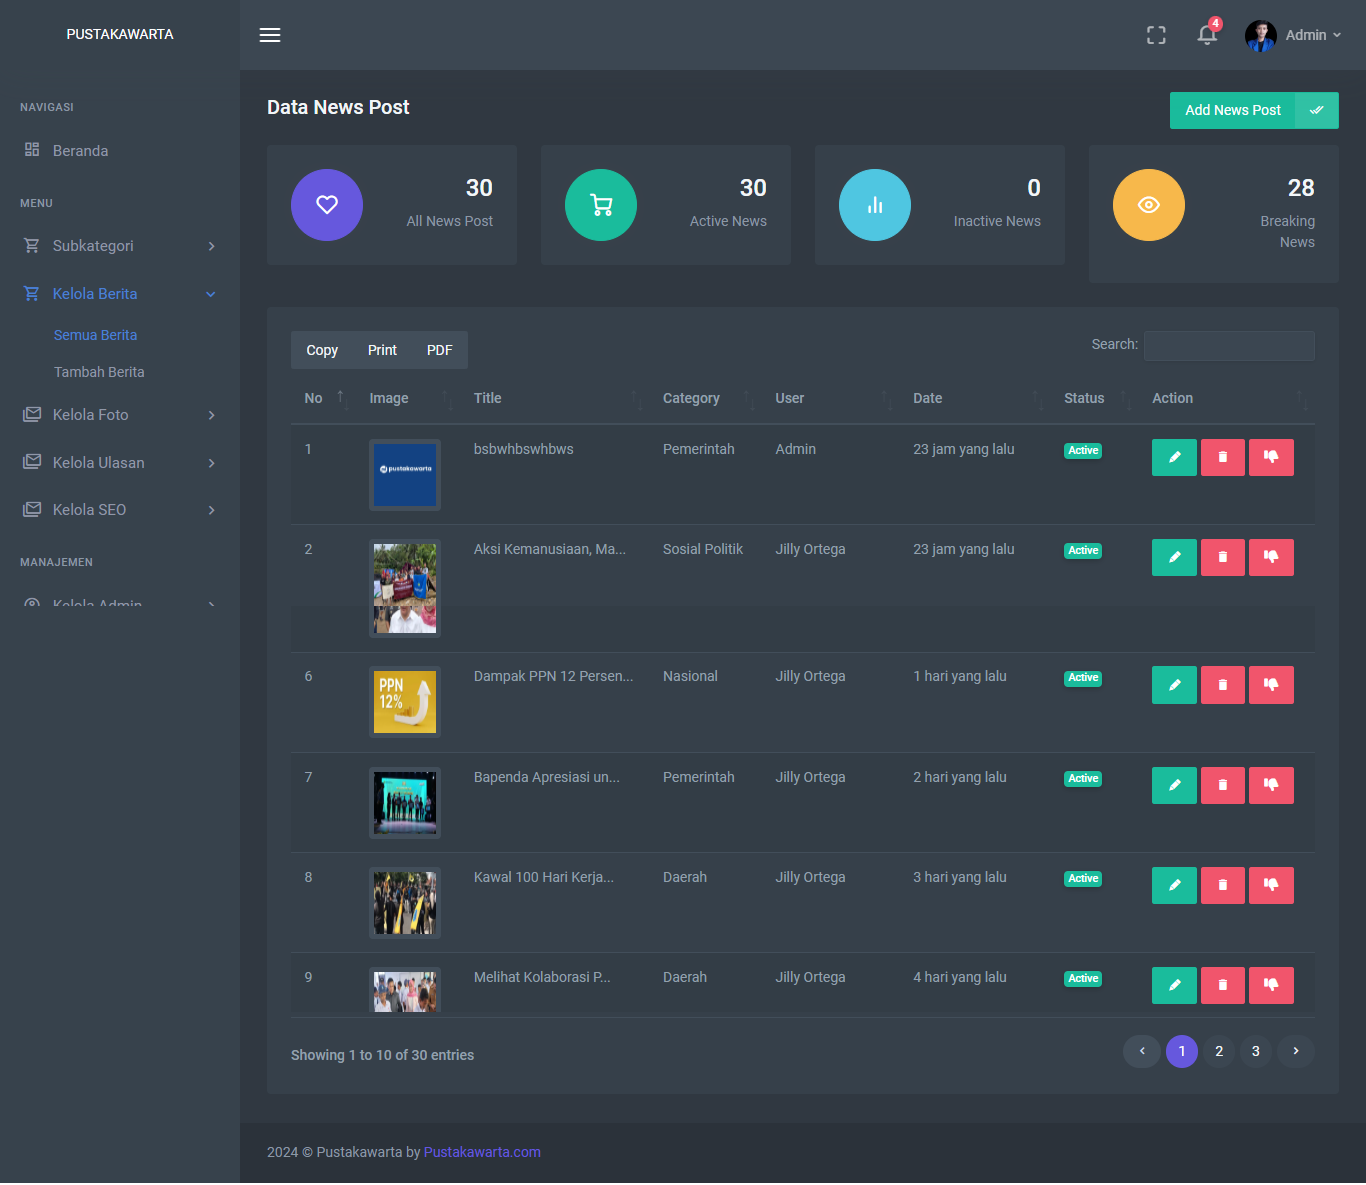
Task: Thumbs-down the Melihat Kolaborasi post
Action: point(1271,985)
